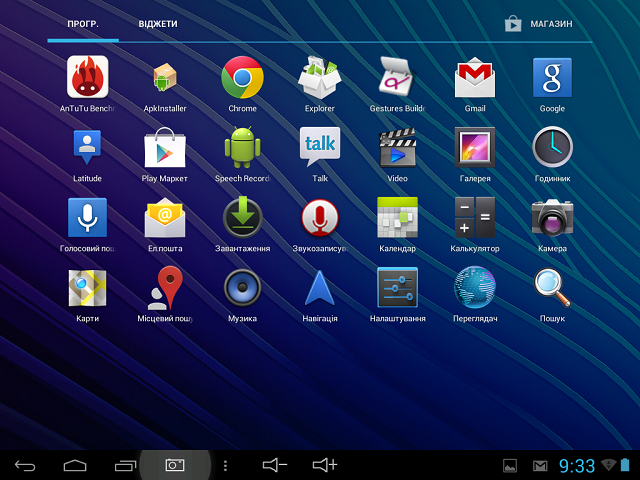The width and height of the screenshot is (640, 480).
Task: Open the Explorer file manager
Action: (x=320, y=78)
